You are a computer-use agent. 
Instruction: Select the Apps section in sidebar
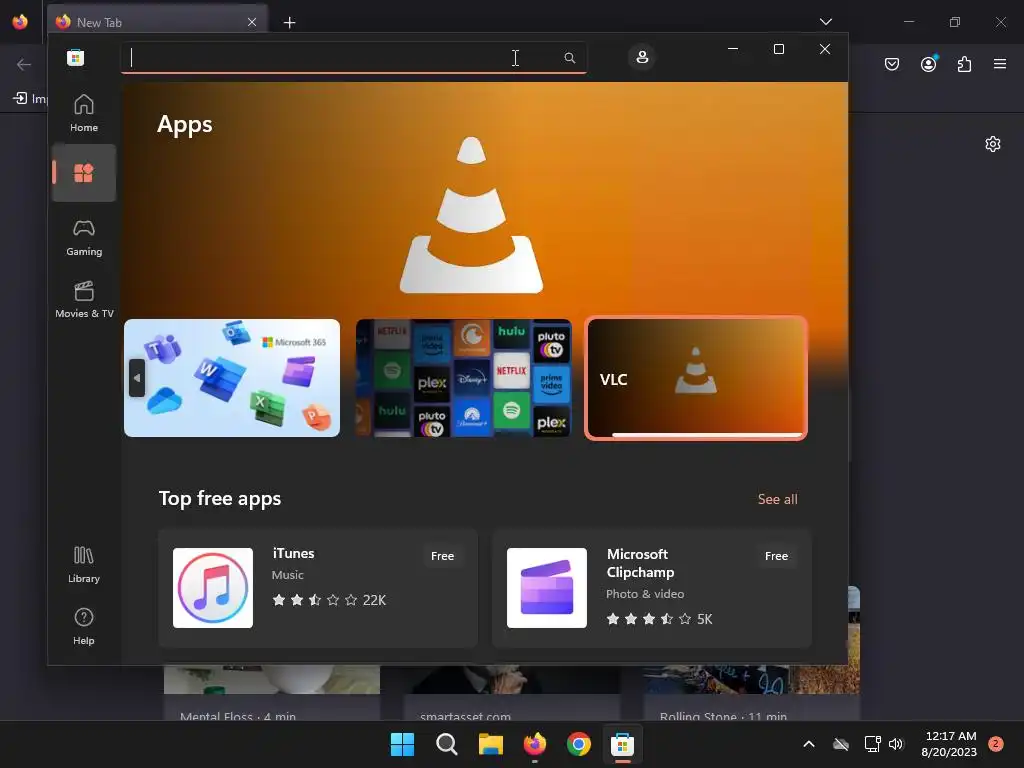pyautogui.click(x=84, y=173)
